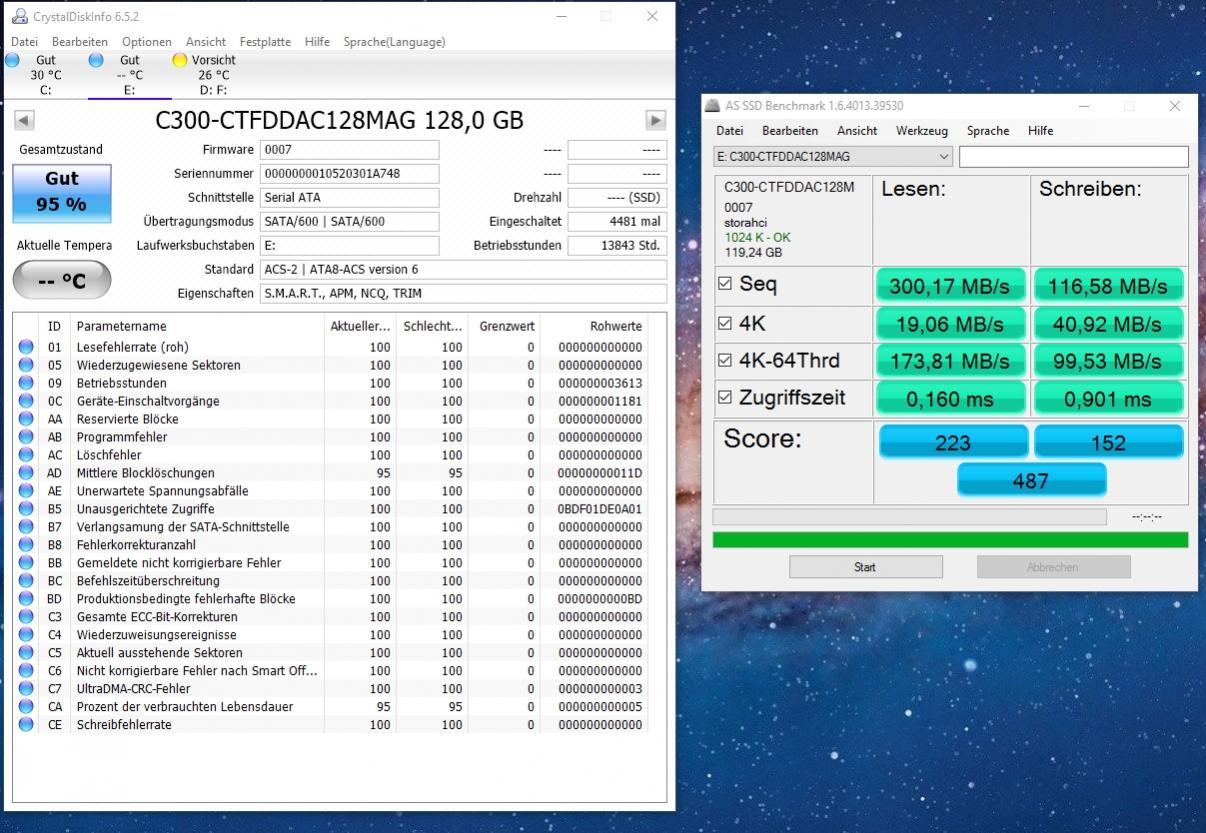Viewport: 1206px width, 833px height.
Task: Click the green benchmark progress bar
Action: coord(950,540)
